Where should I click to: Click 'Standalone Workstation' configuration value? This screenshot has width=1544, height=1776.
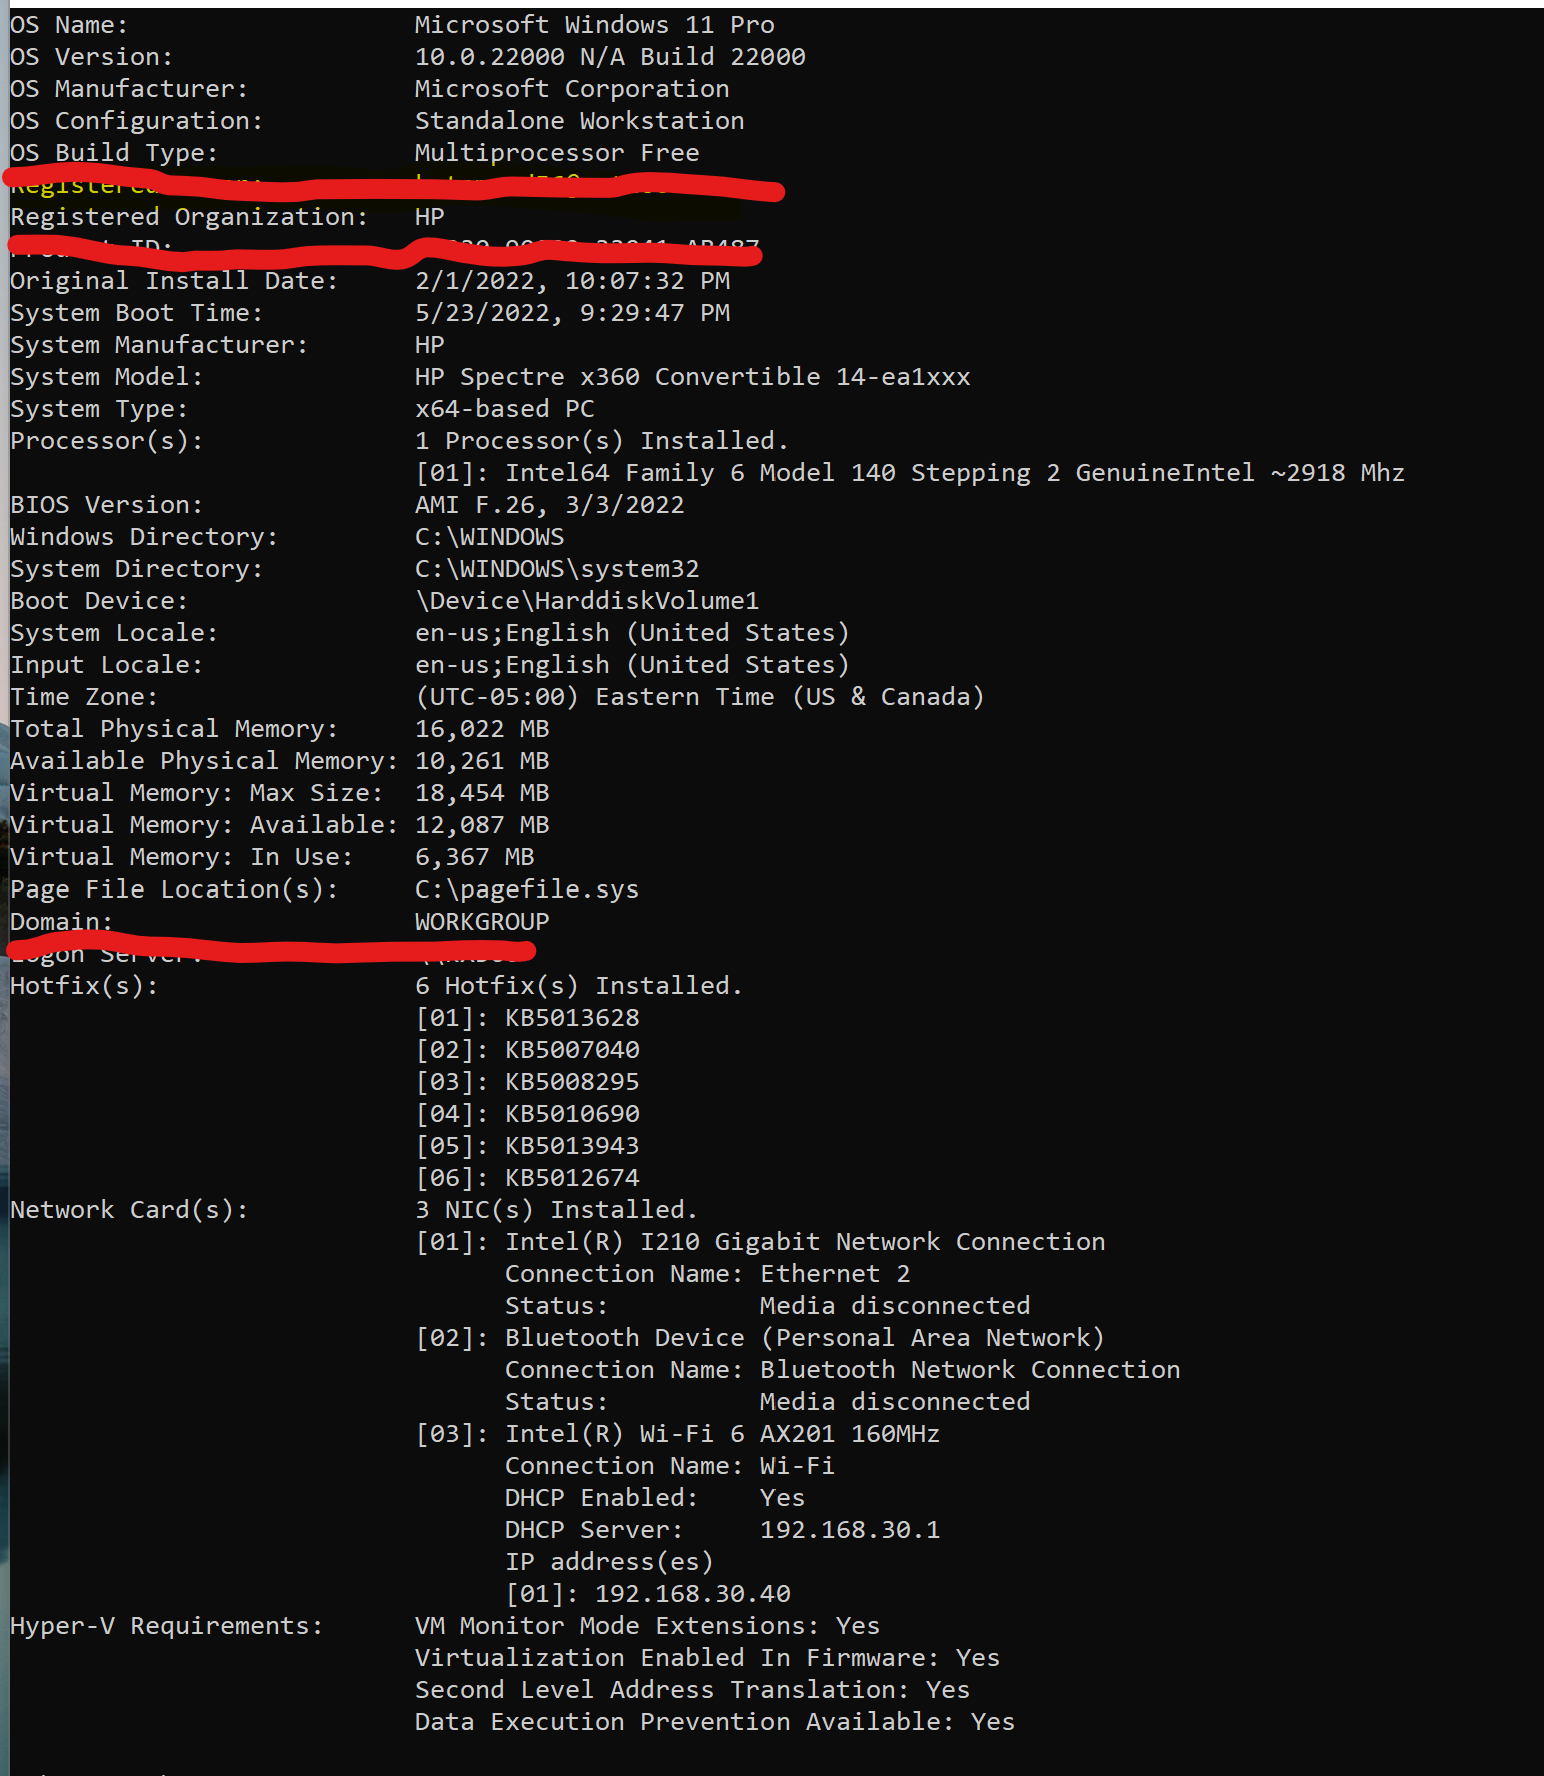tap(580, 121)
